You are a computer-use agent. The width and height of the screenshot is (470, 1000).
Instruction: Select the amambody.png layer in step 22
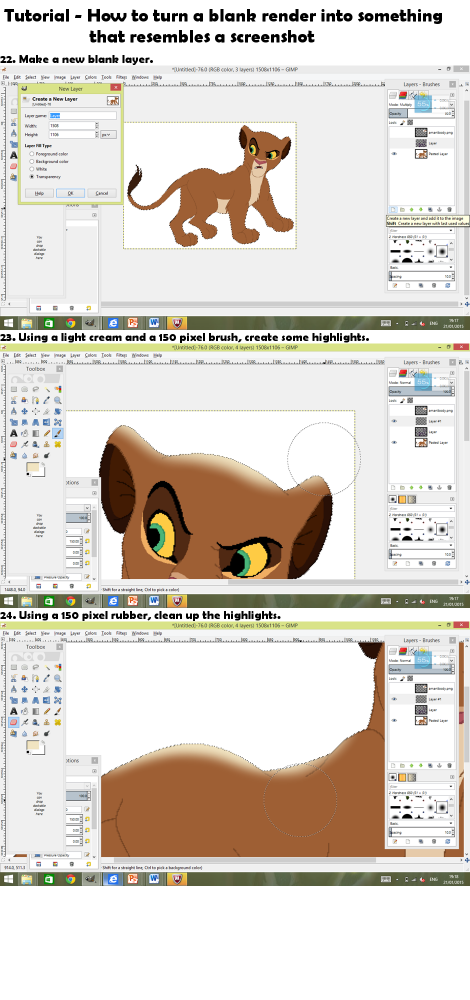(x=422, y=133)
